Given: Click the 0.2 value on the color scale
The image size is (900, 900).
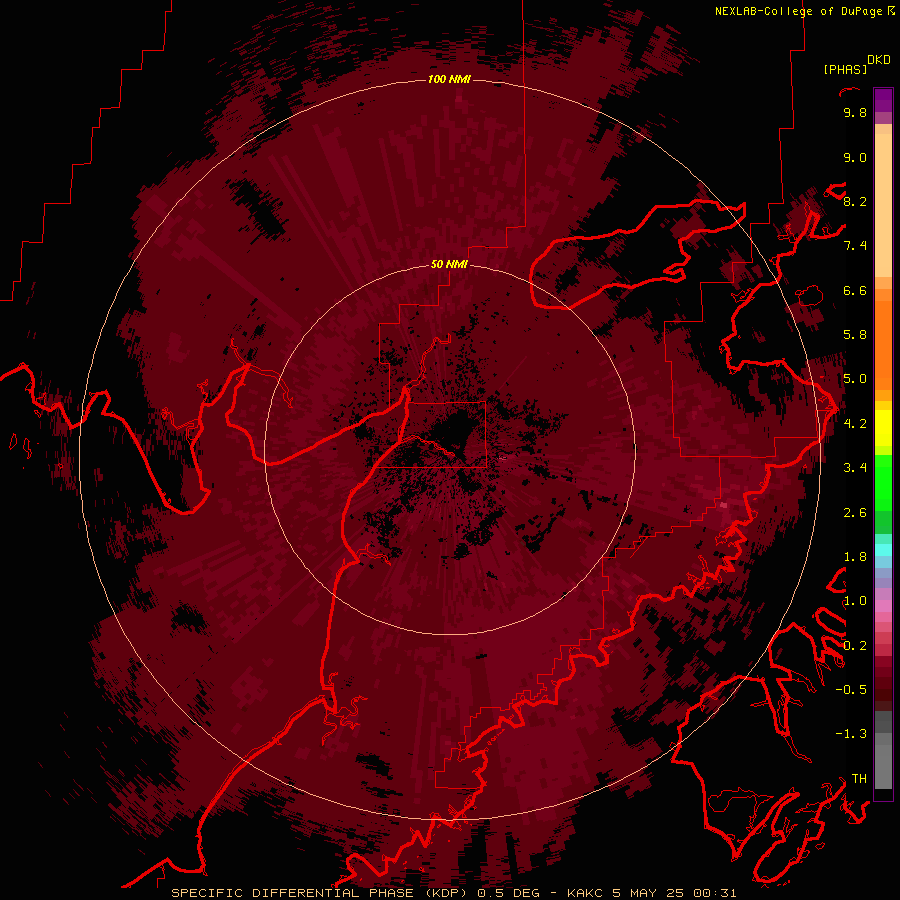Looking at the screenshot, I should (855, 646).
